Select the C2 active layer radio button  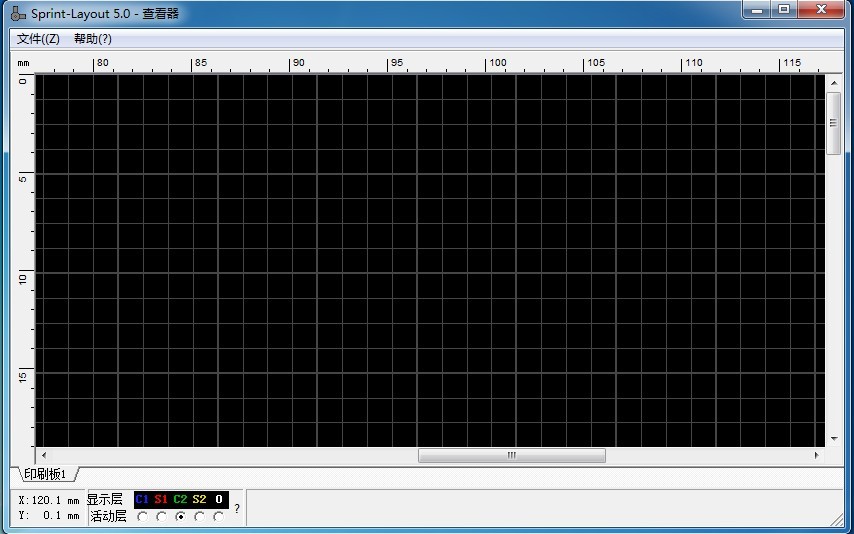[x=180, y=517]
